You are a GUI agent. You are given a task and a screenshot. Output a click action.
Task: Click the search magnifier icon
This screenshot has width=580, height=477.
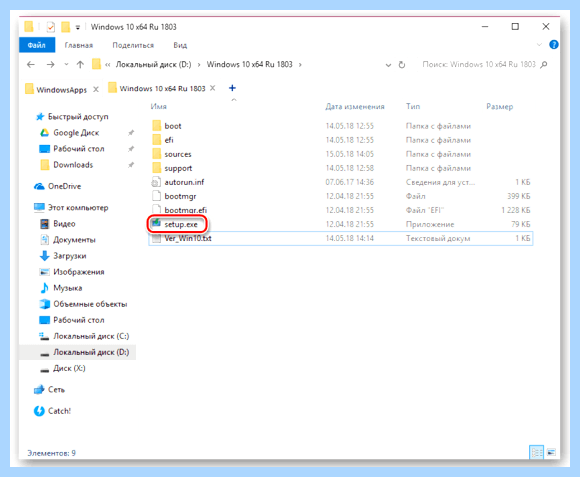544,65
